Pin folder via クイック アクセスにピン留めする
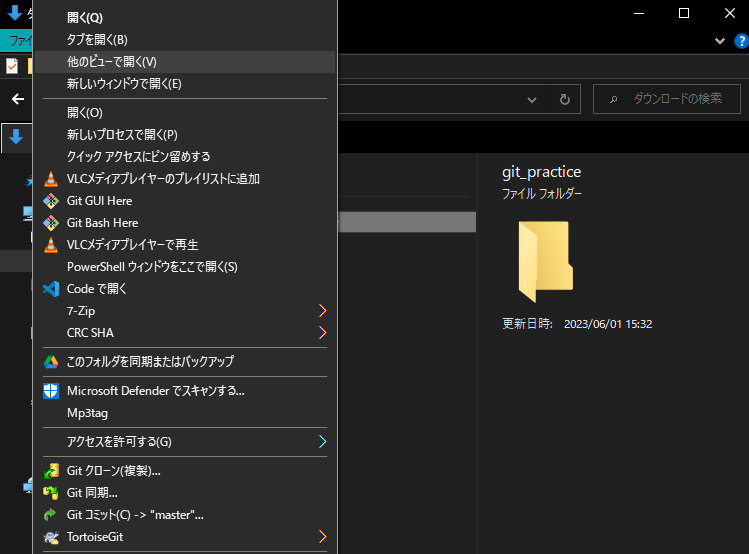749x554 pixels. [185, 157]
